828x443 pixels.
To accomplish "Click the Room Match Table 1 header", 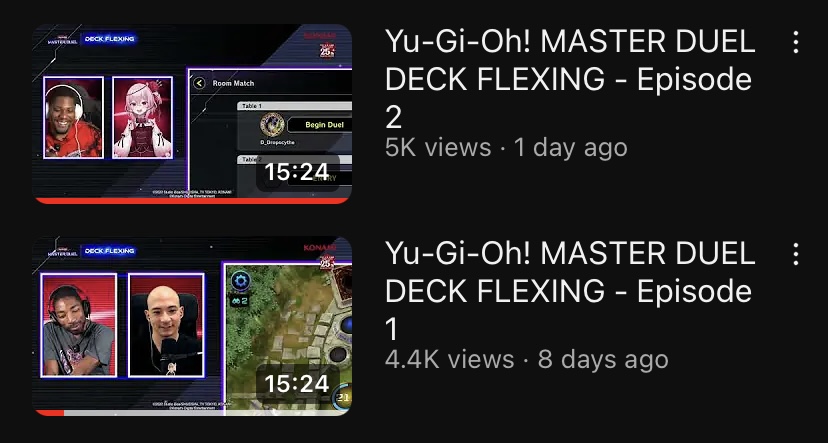I will pyautogui.click(x=294, y=106).
